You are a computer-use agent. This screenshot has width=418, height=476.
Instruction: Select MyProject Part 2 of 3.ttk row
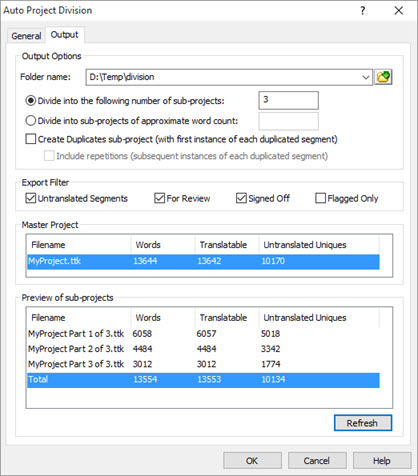pyautogui.click(x=203, y=349)
